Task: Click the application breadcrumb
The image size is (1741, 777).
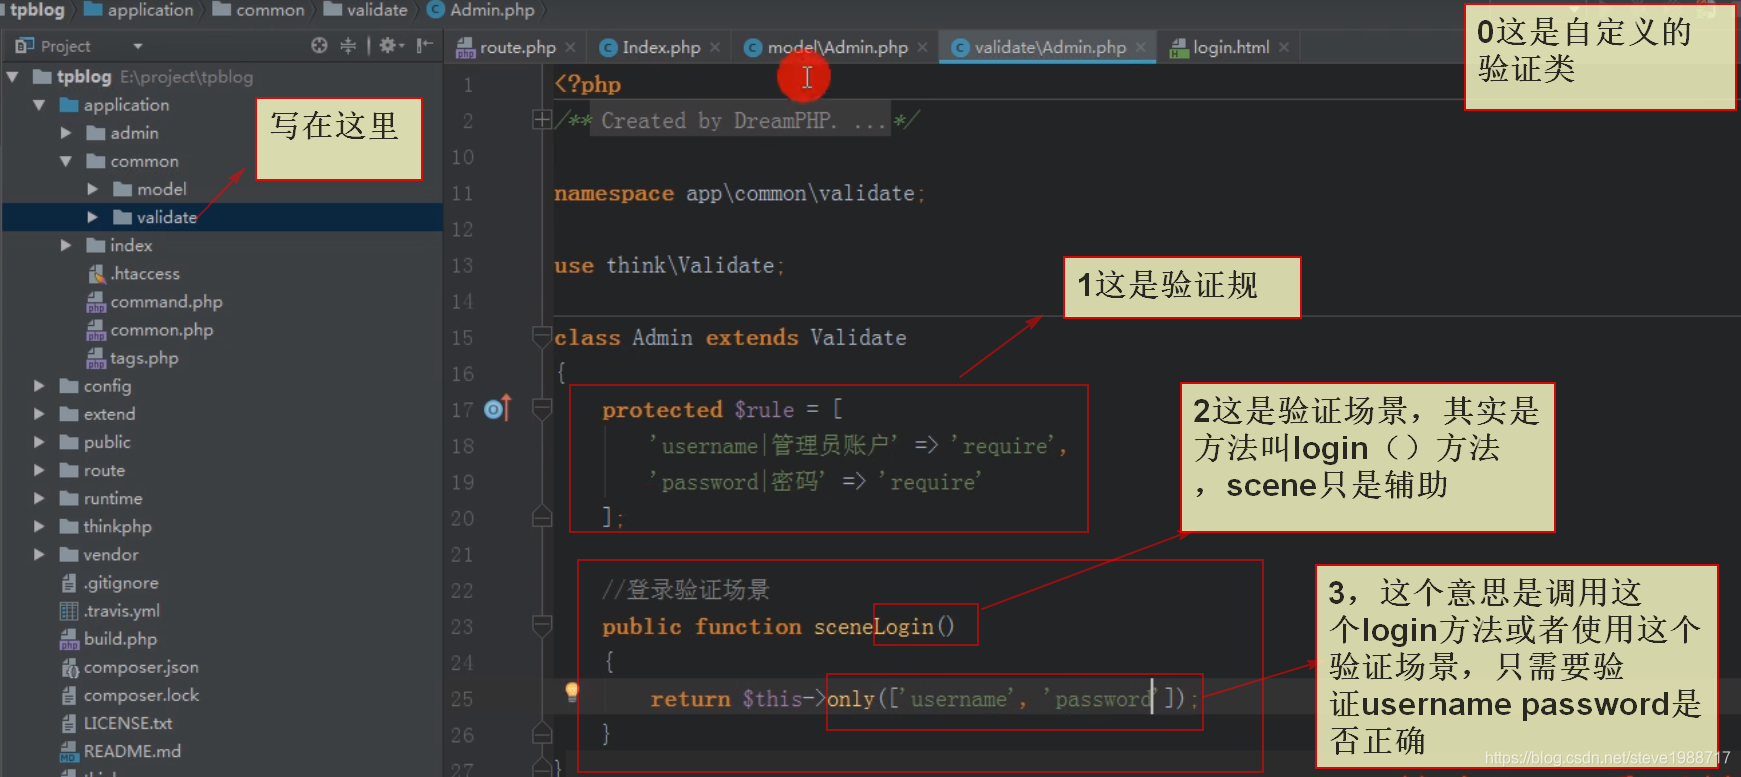Action: (138, 10)
